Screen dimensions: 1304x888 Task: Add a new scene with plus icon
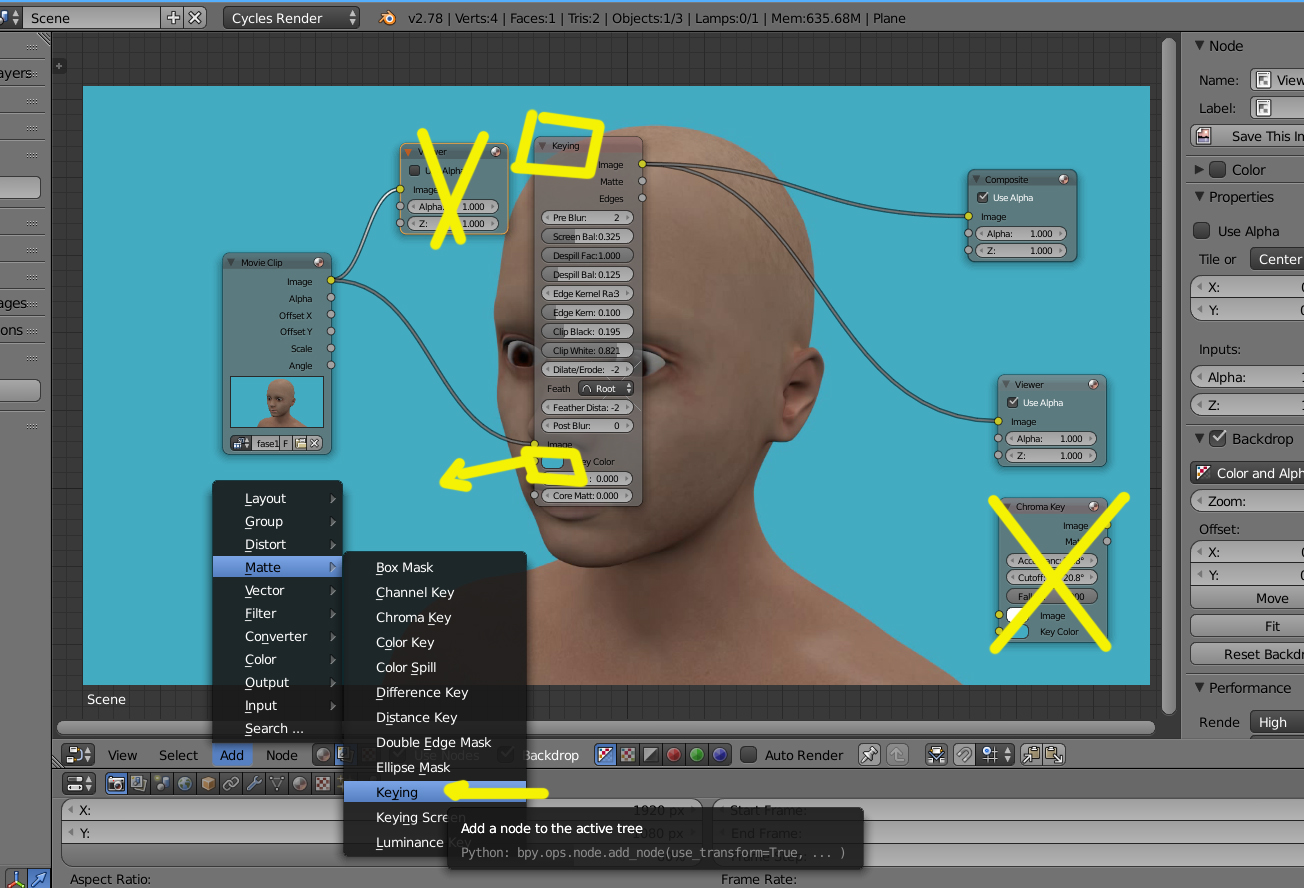click(x=173, y=18)
